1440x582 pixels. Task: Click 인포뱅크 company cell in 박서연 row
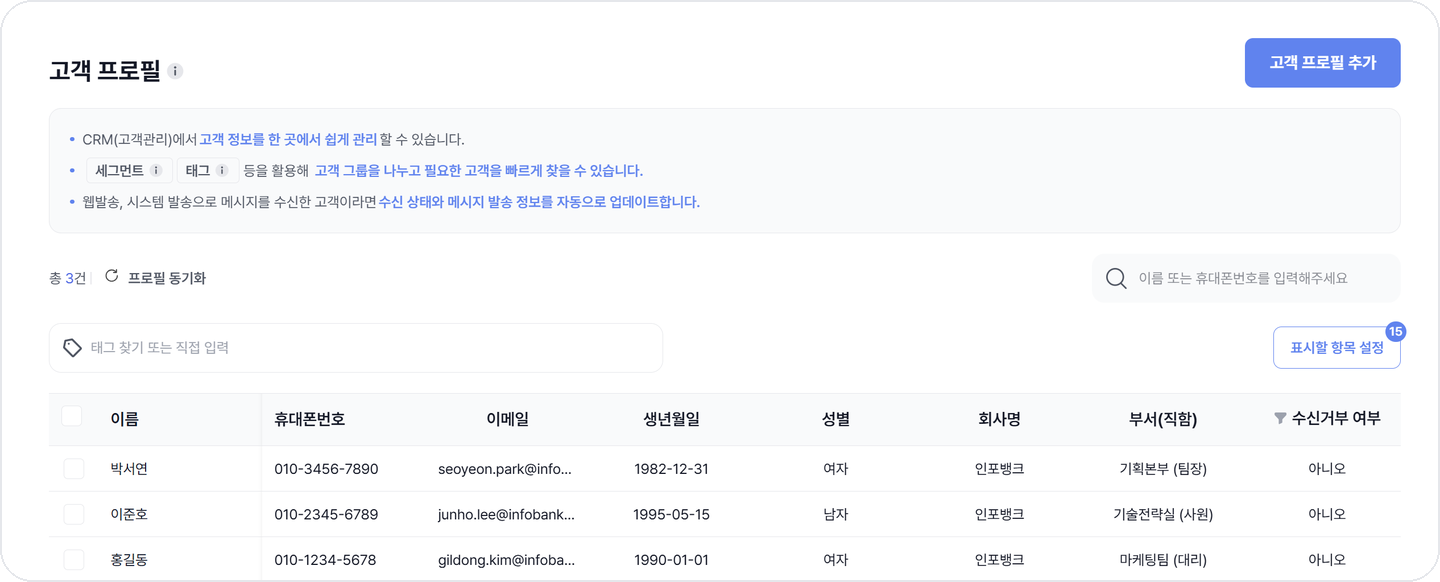pyautogui.click(x=999, y=469)
